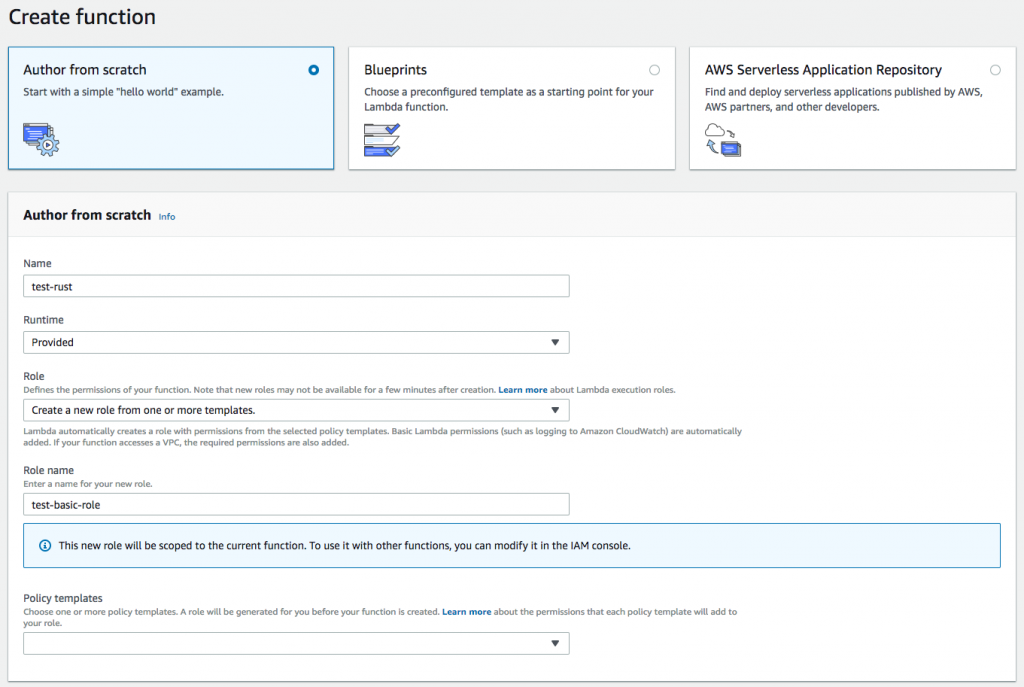Select the Blueprints card
The image size is (1024, 687).
511,108
